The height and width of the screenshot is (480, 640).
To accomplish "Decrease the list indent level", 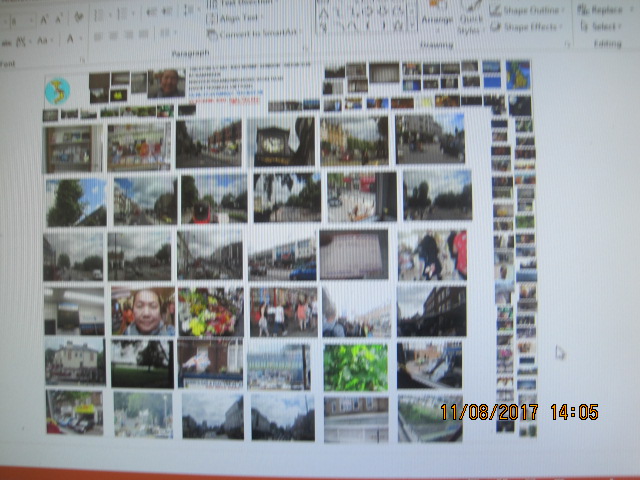I will (151, 13).
